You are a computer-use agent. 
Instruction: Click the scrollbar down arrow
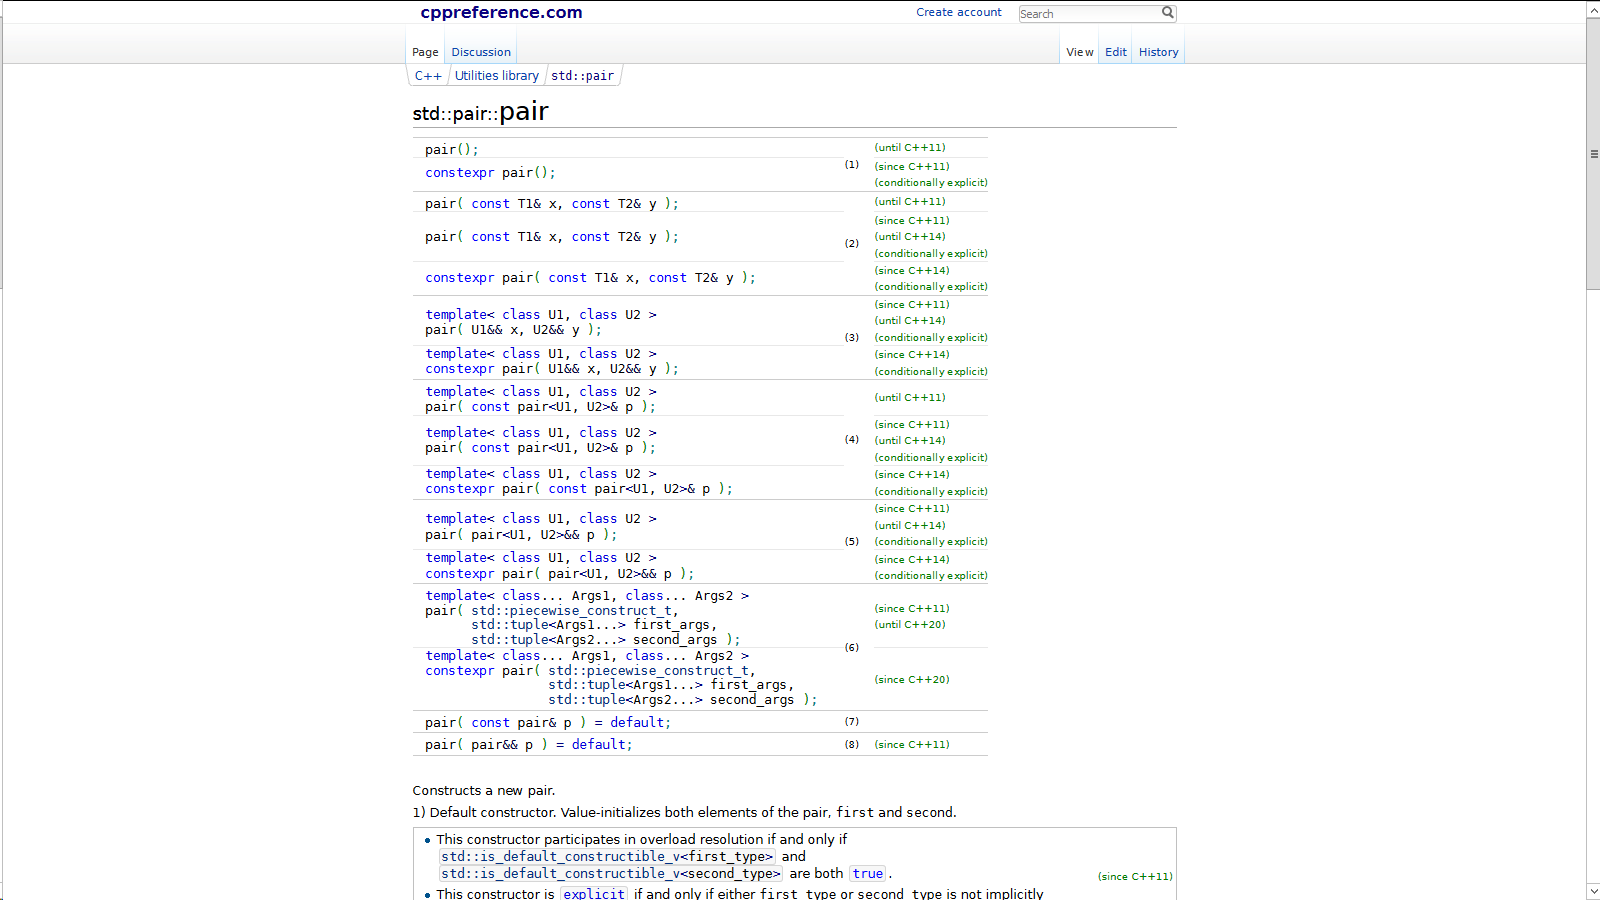1593,891
